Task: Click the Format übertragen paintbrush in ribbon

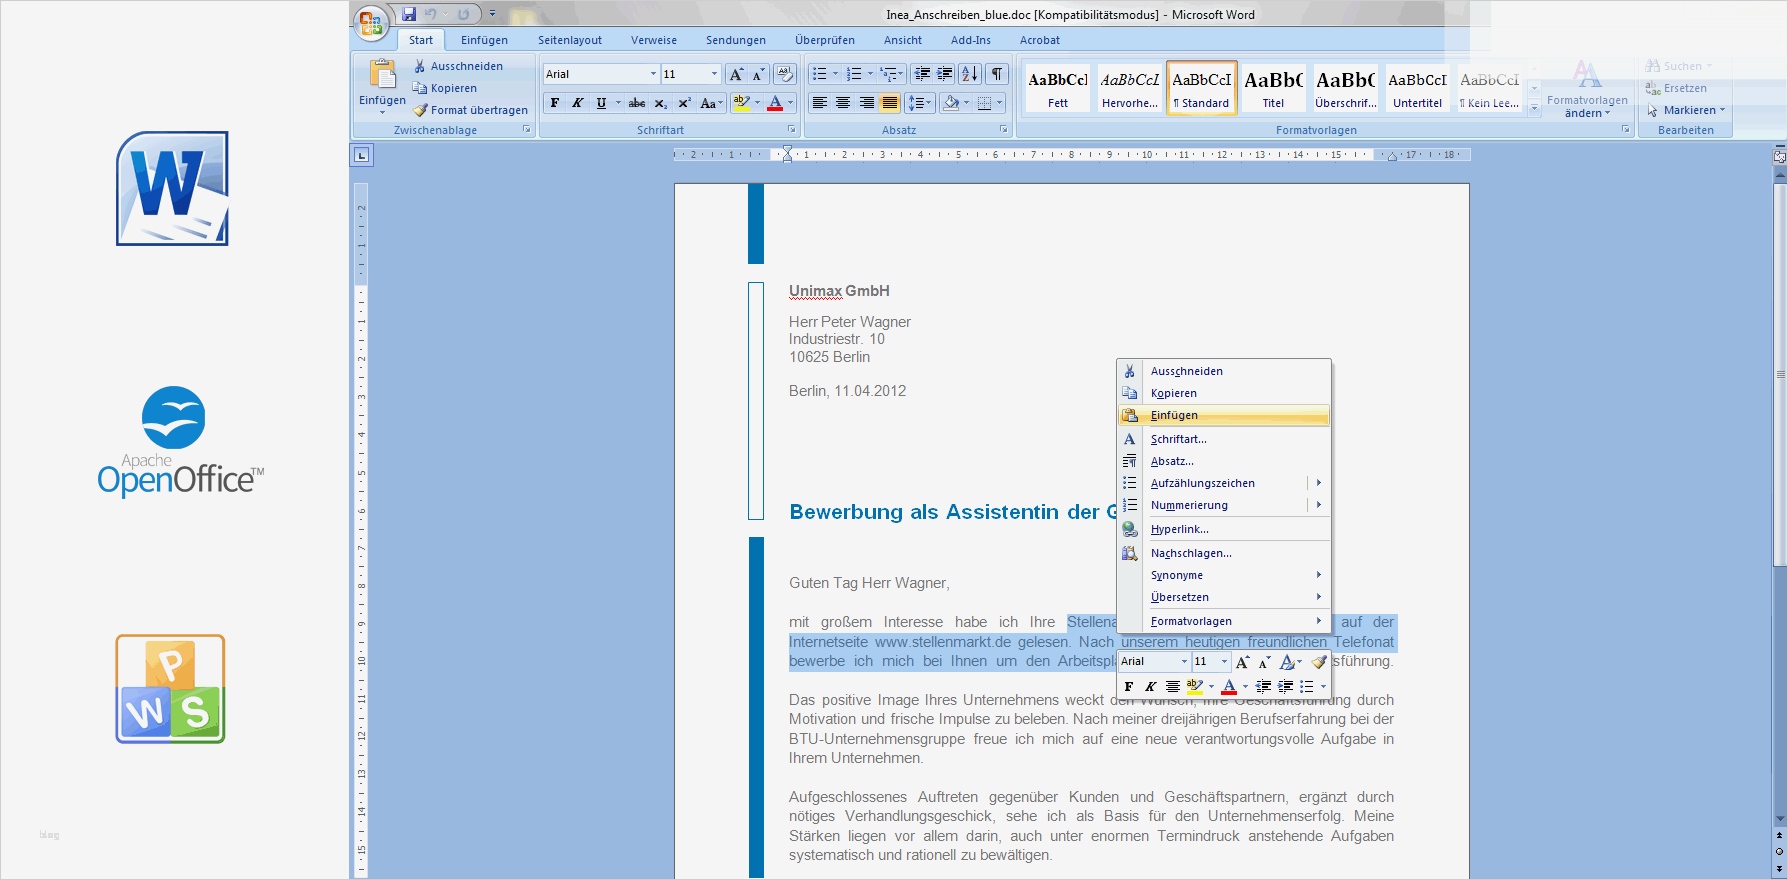Action: [420, 110]
